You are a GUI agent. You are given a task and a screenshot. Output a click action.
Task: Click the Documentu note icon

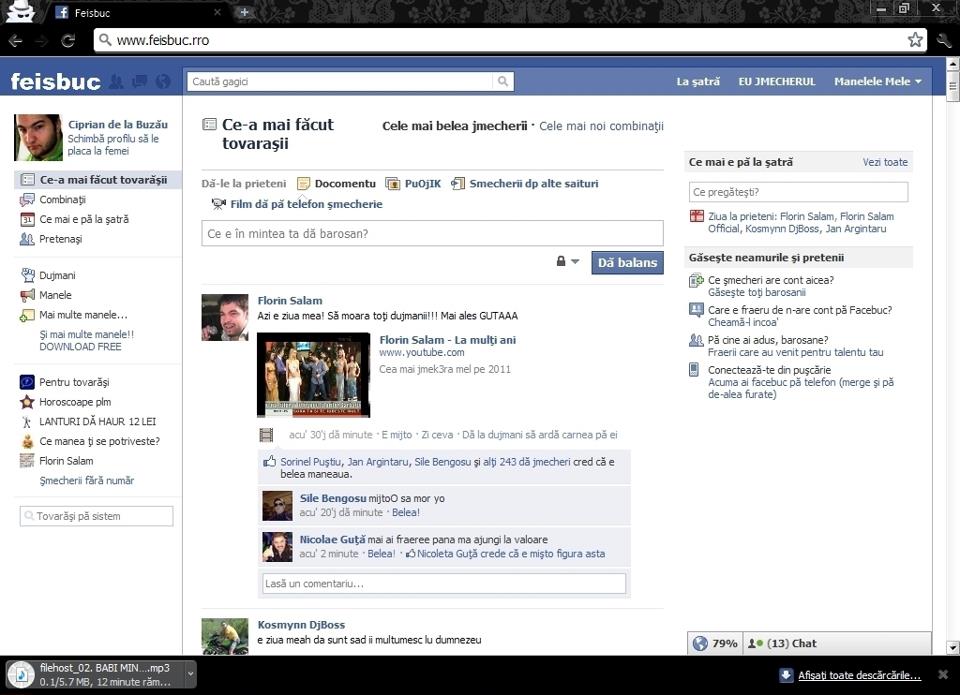[304, 184]
